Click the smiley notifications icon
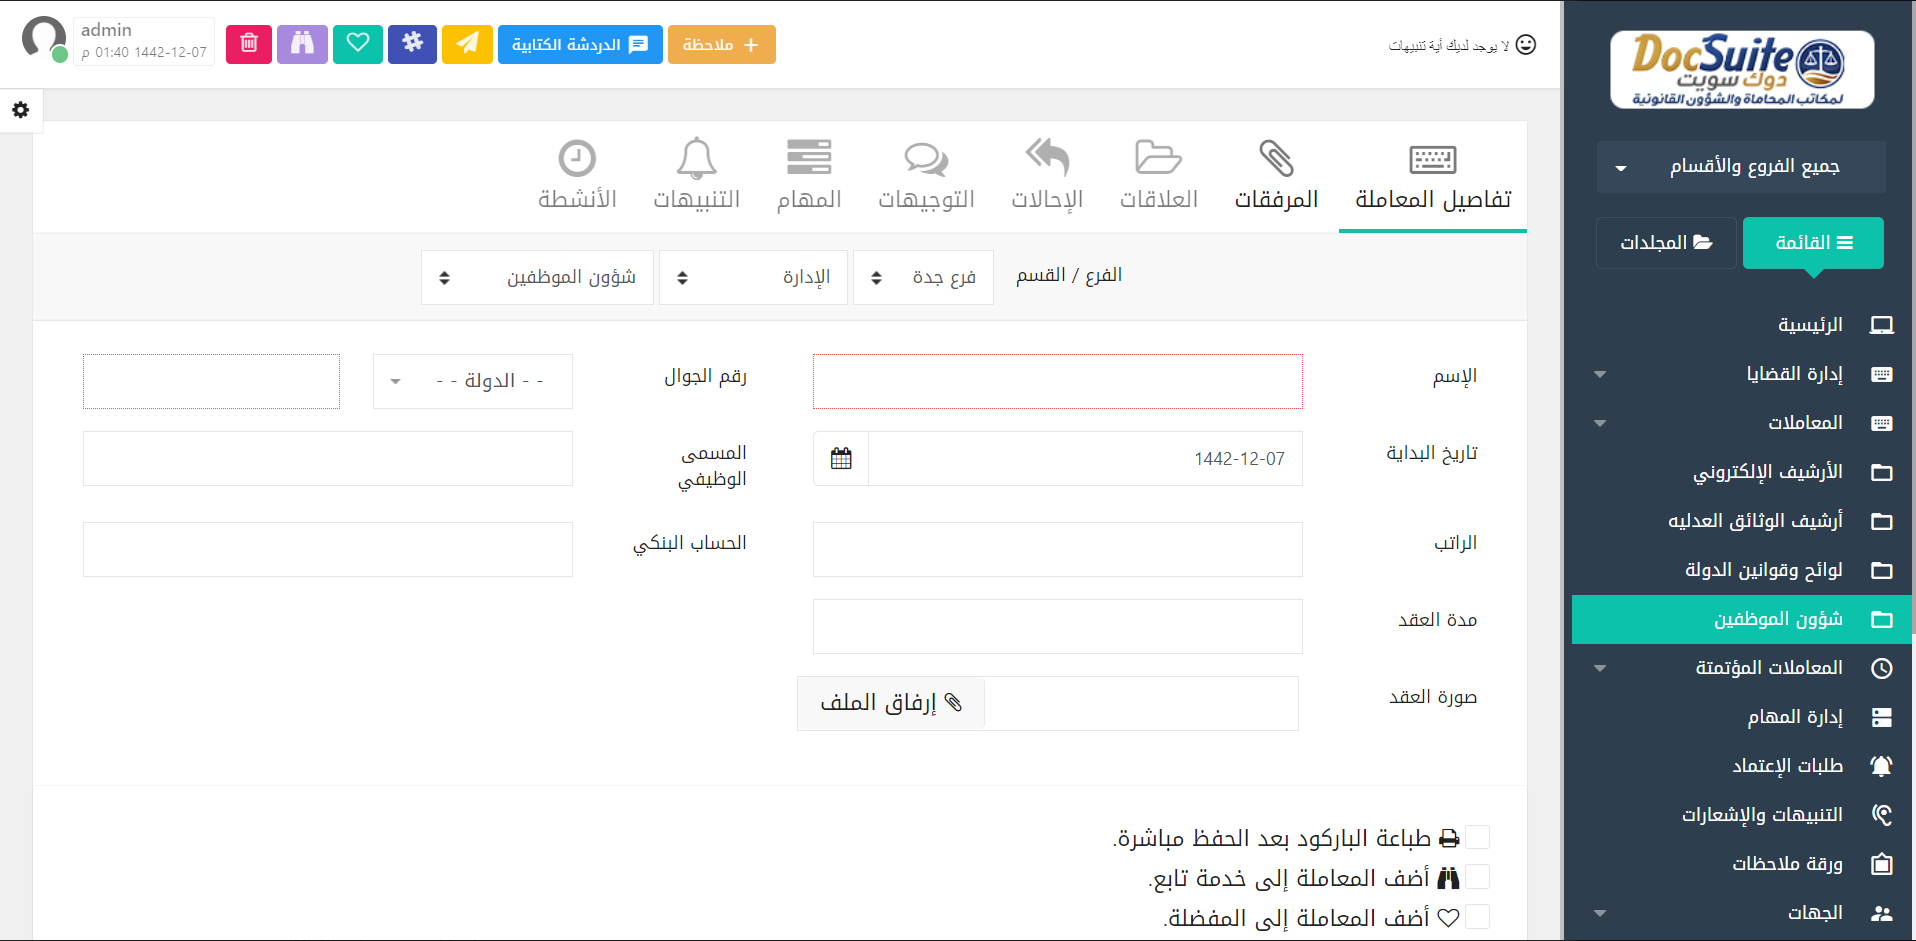This screenshot has height=941, width=1916. tap(1525, 45)
